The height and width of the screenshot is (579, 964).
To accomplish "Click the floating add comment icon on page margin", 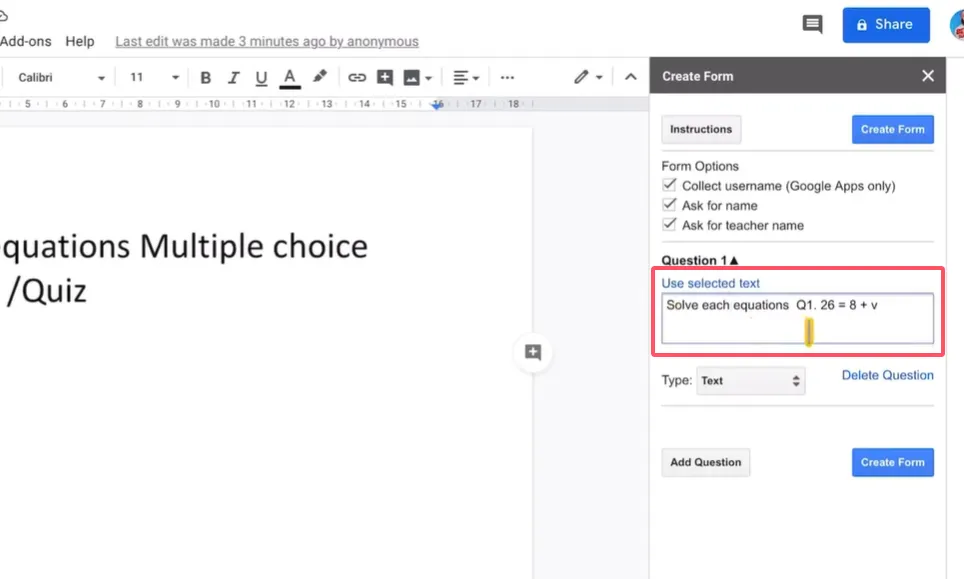I will 533,352.
